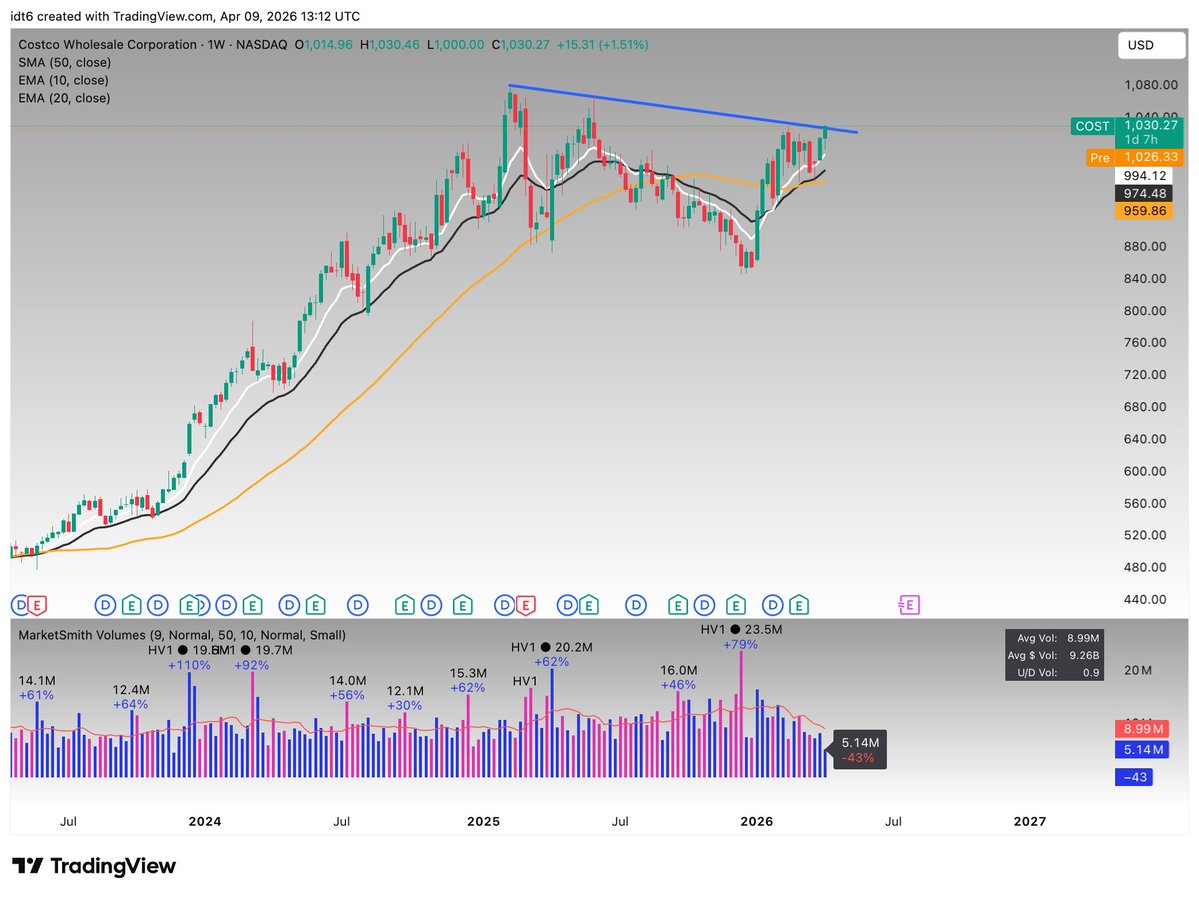Select the SMA (50, close) indicator legend
The image size is (1199, 897).
(x=64, y=63)
